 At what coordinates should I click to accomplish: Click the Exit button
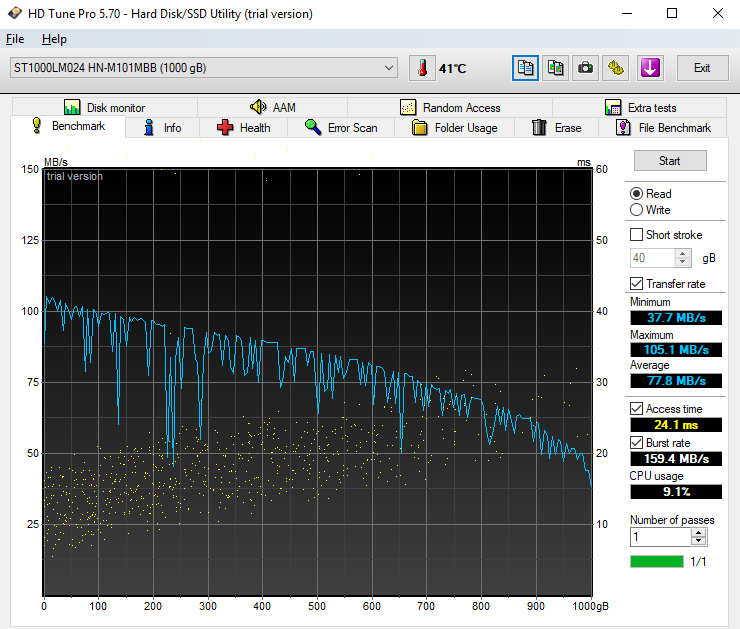(x=702, y=68)
